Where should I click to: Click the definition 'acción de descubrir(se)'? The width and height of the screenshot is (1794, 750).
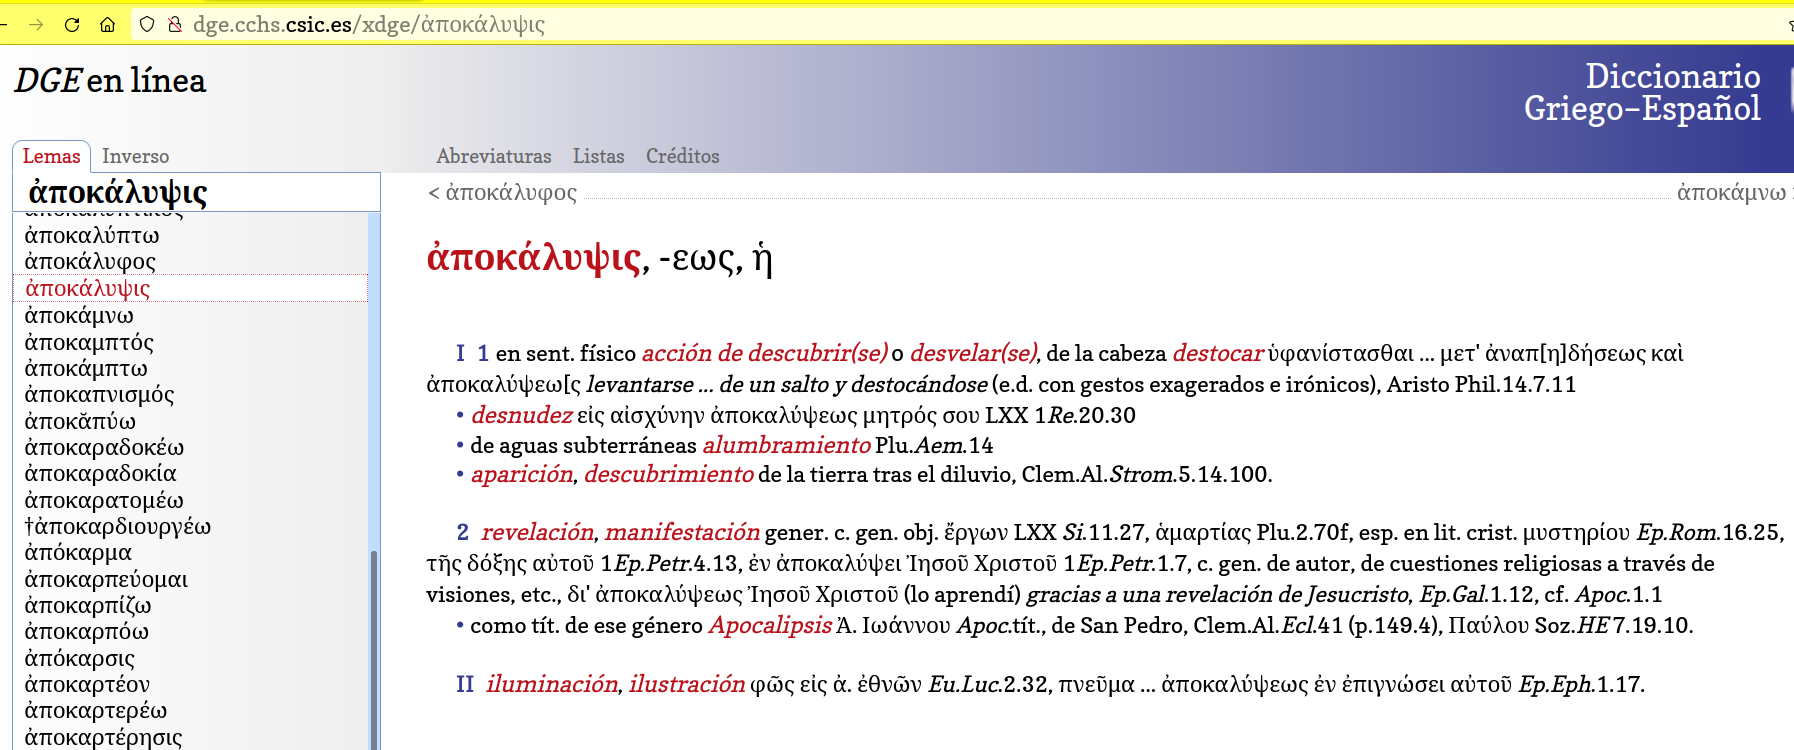coord(764,353)
